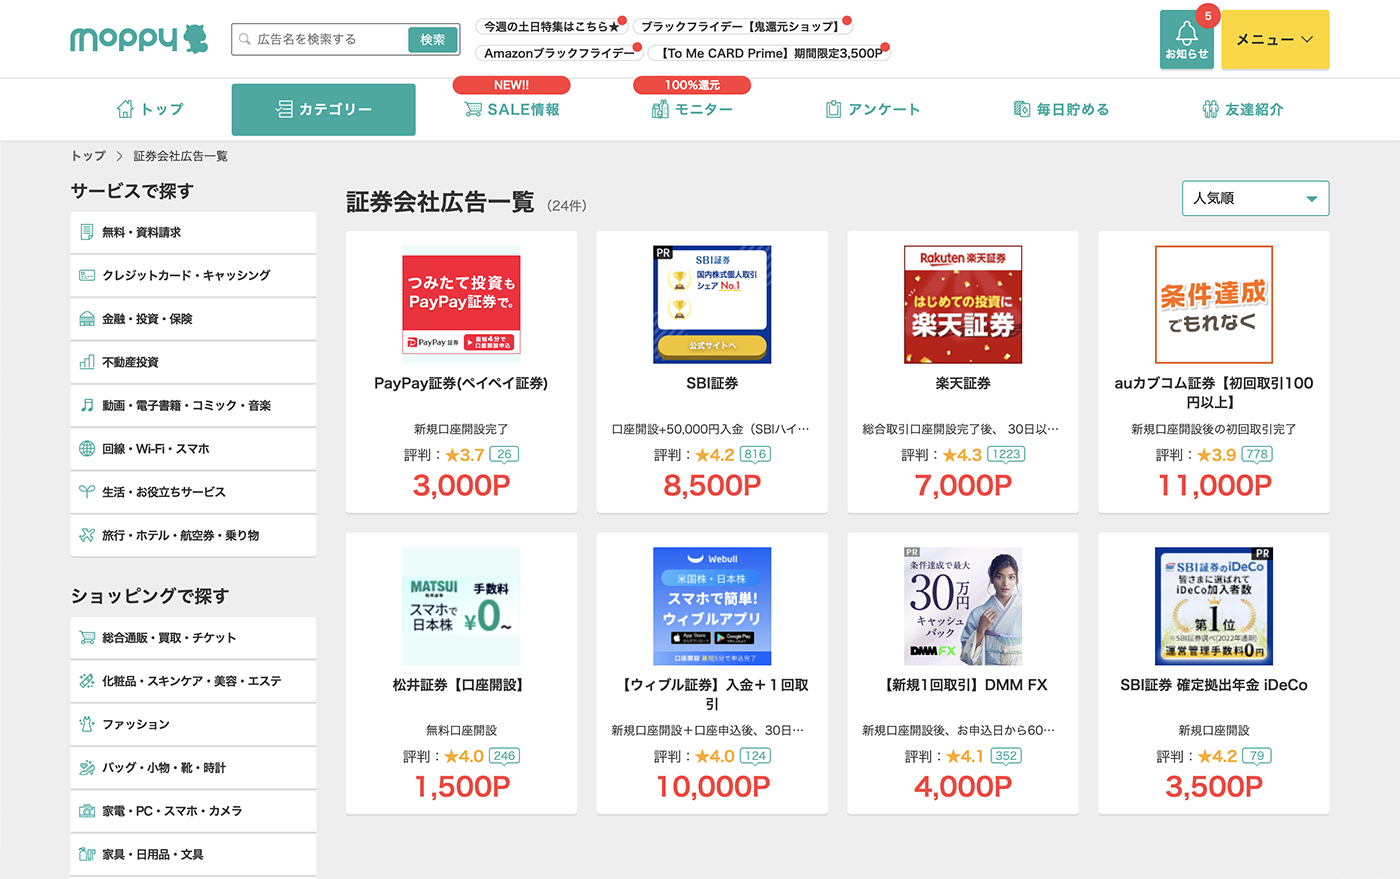Click the 松井証券【口座開設】 title
The image size is (1400, 879).
coord(461,685)
